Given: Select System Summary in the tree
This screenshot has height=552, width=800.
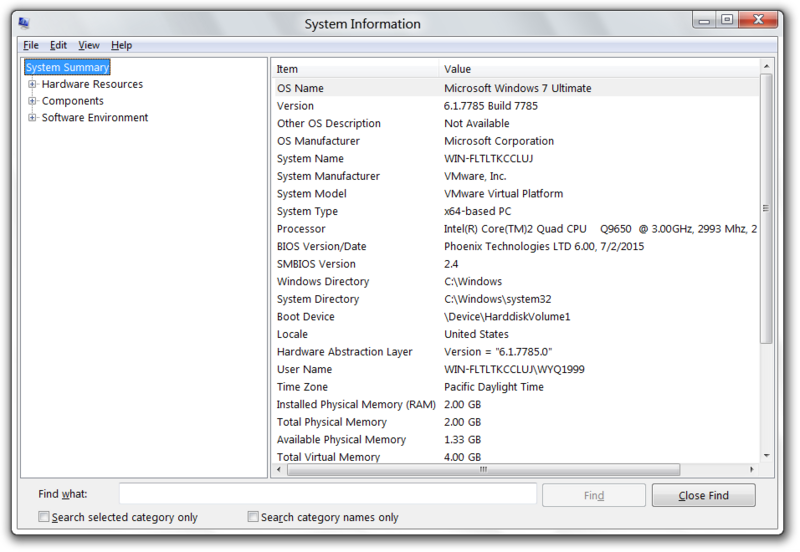Looking at the screenshot, I should click(67, 68).
